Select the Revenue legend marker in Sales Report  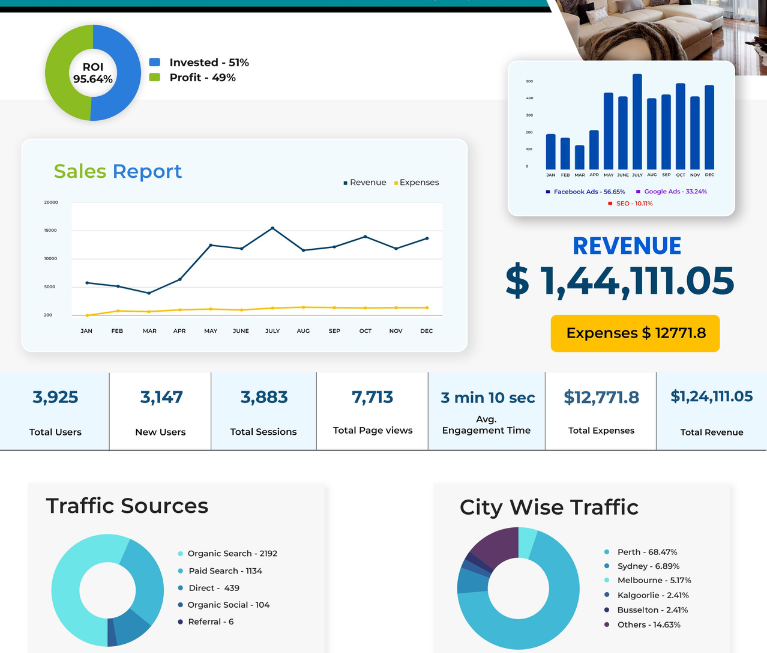point(345,183)
